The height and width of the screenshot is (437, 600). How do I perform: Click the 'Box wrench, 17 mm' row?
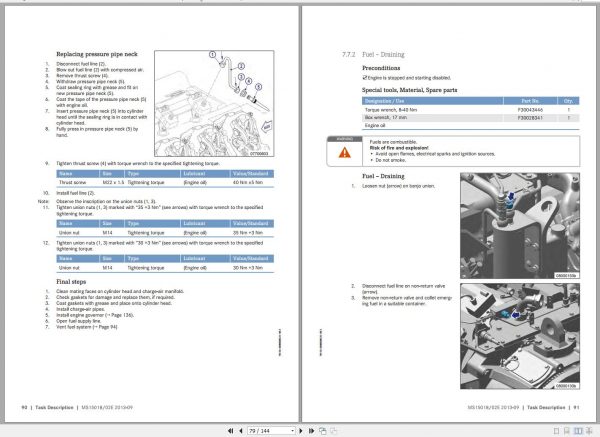[471, 118]
